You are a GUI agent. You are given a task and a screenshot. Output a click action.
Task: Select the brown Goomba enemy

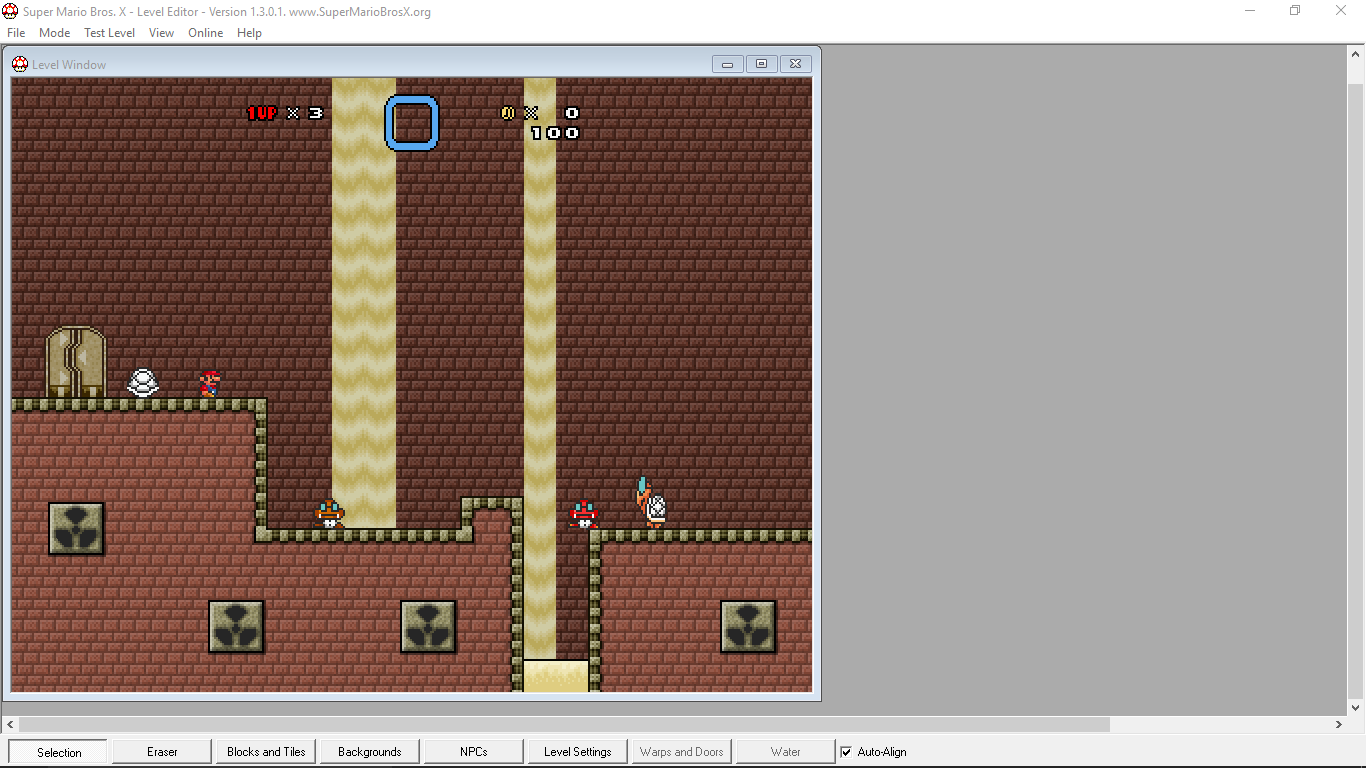[330, 514]
